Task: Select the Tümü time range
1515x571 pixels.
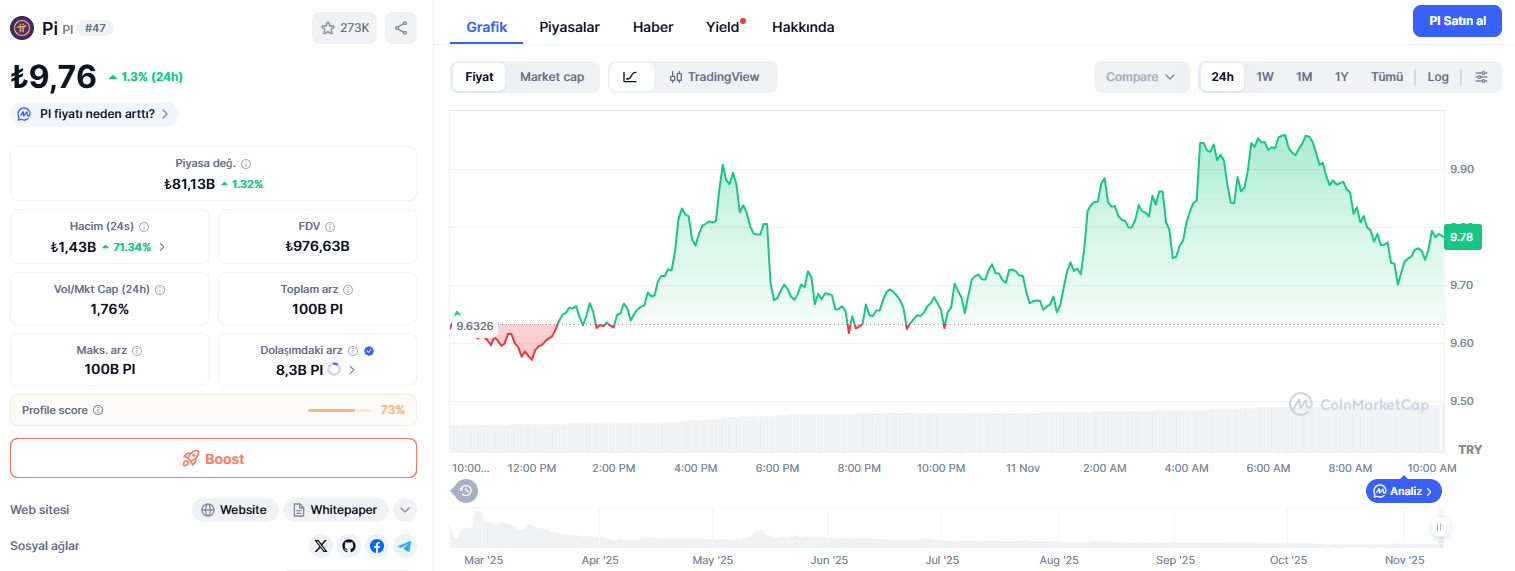Action: pyautogui.click(x=1387, y=77)
